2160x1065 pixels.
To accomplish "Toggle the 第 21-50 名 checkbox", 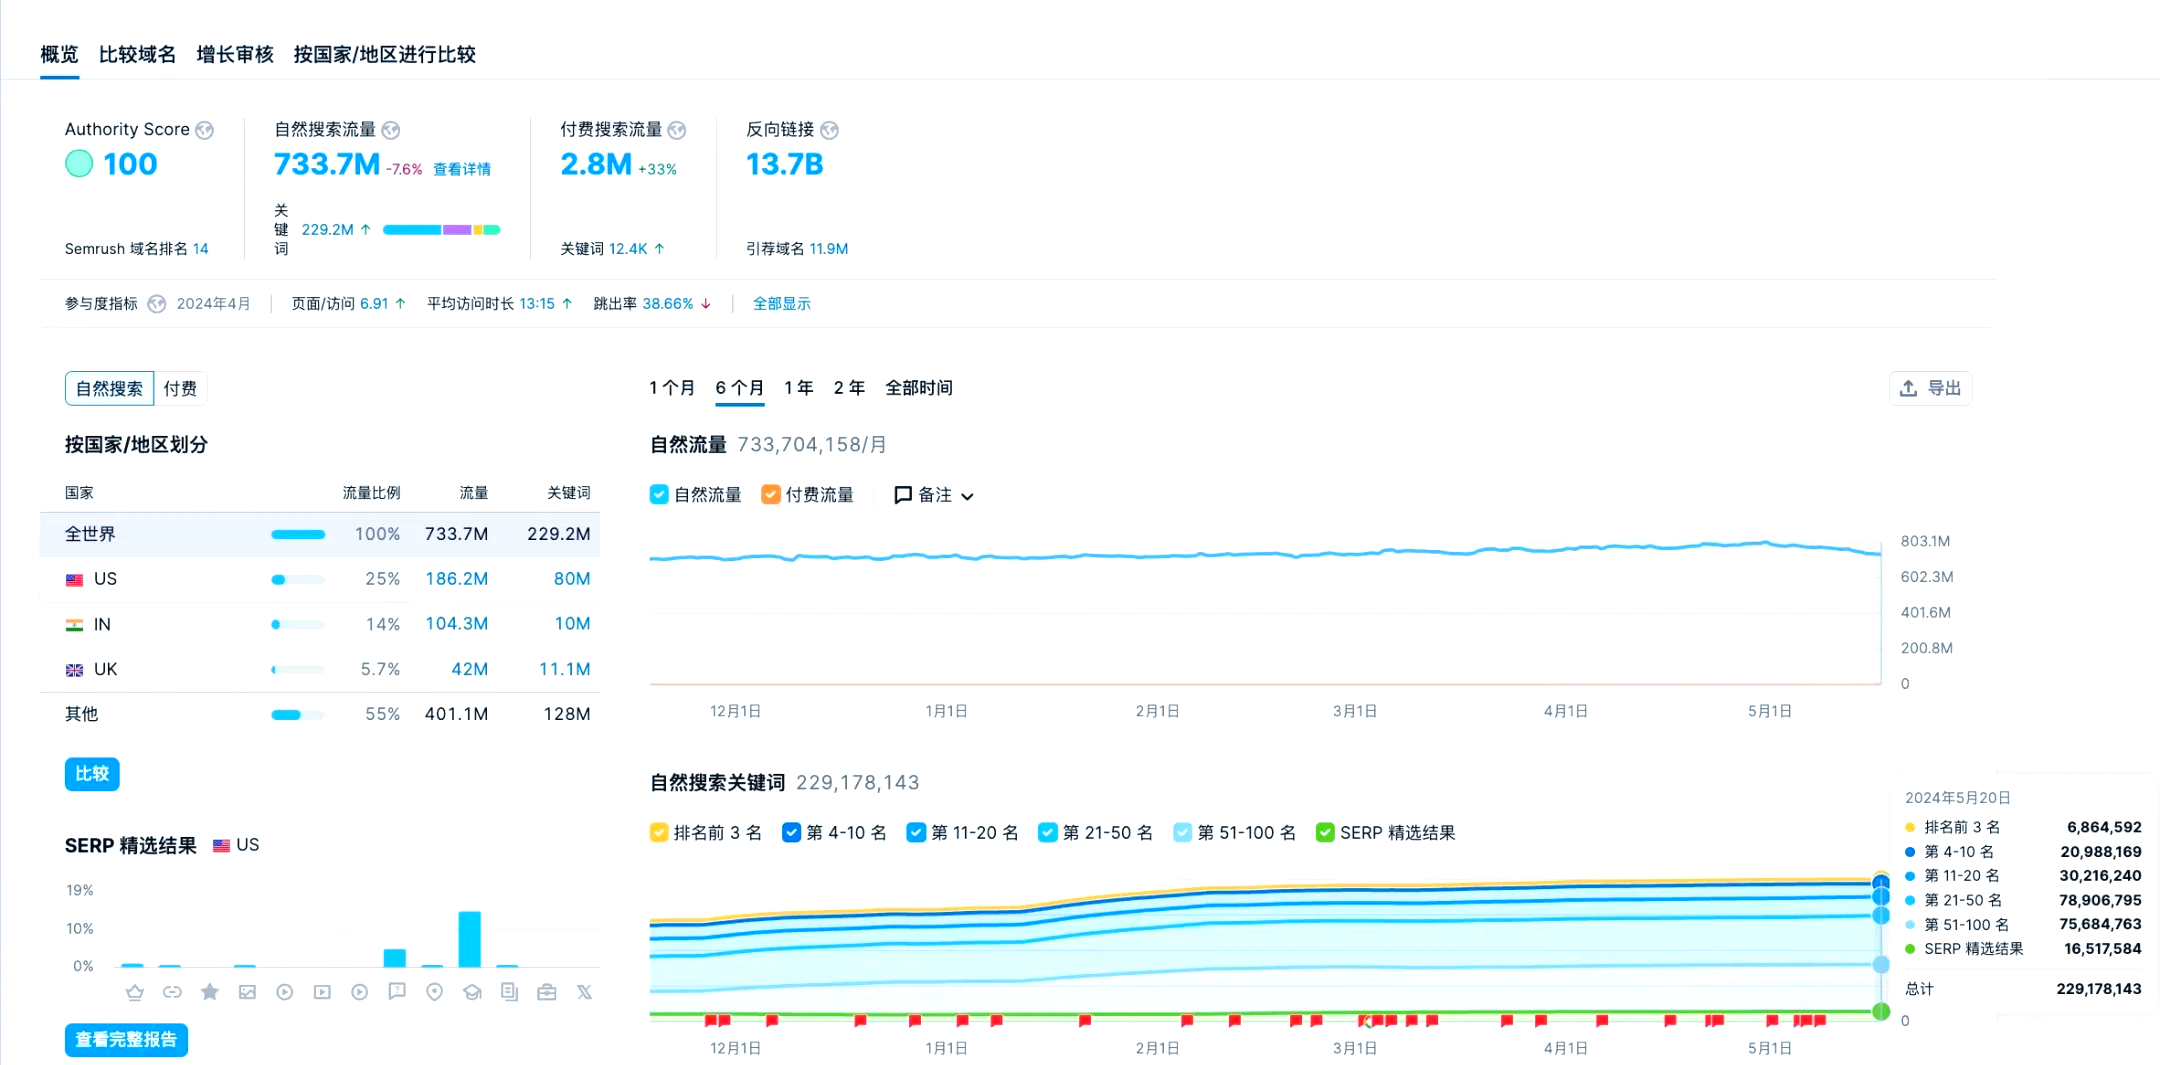I will [1048, 833].
